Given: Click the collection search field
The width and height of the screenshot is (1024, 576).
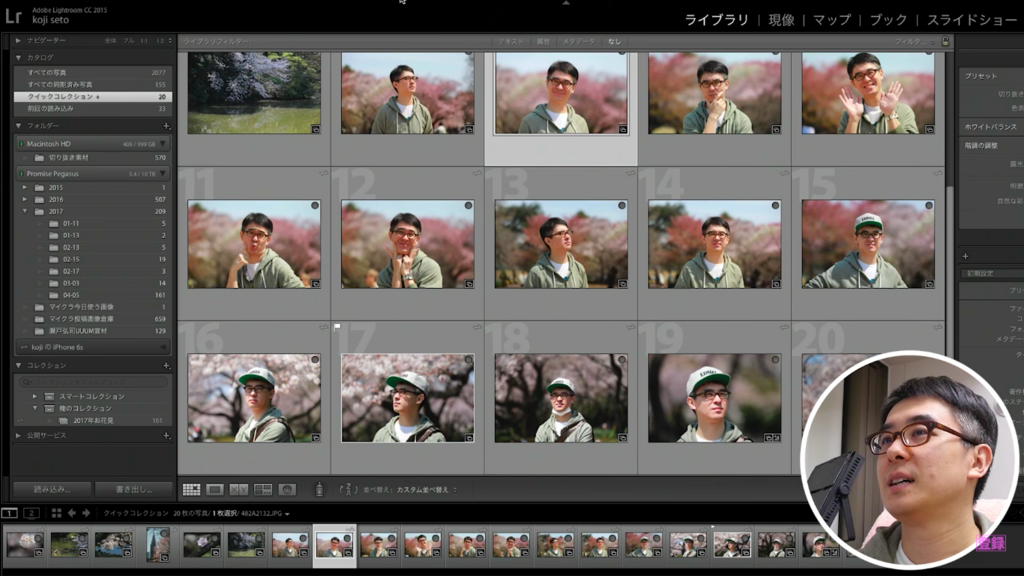Looking at the screenshot, I should (x=93, y=382).
